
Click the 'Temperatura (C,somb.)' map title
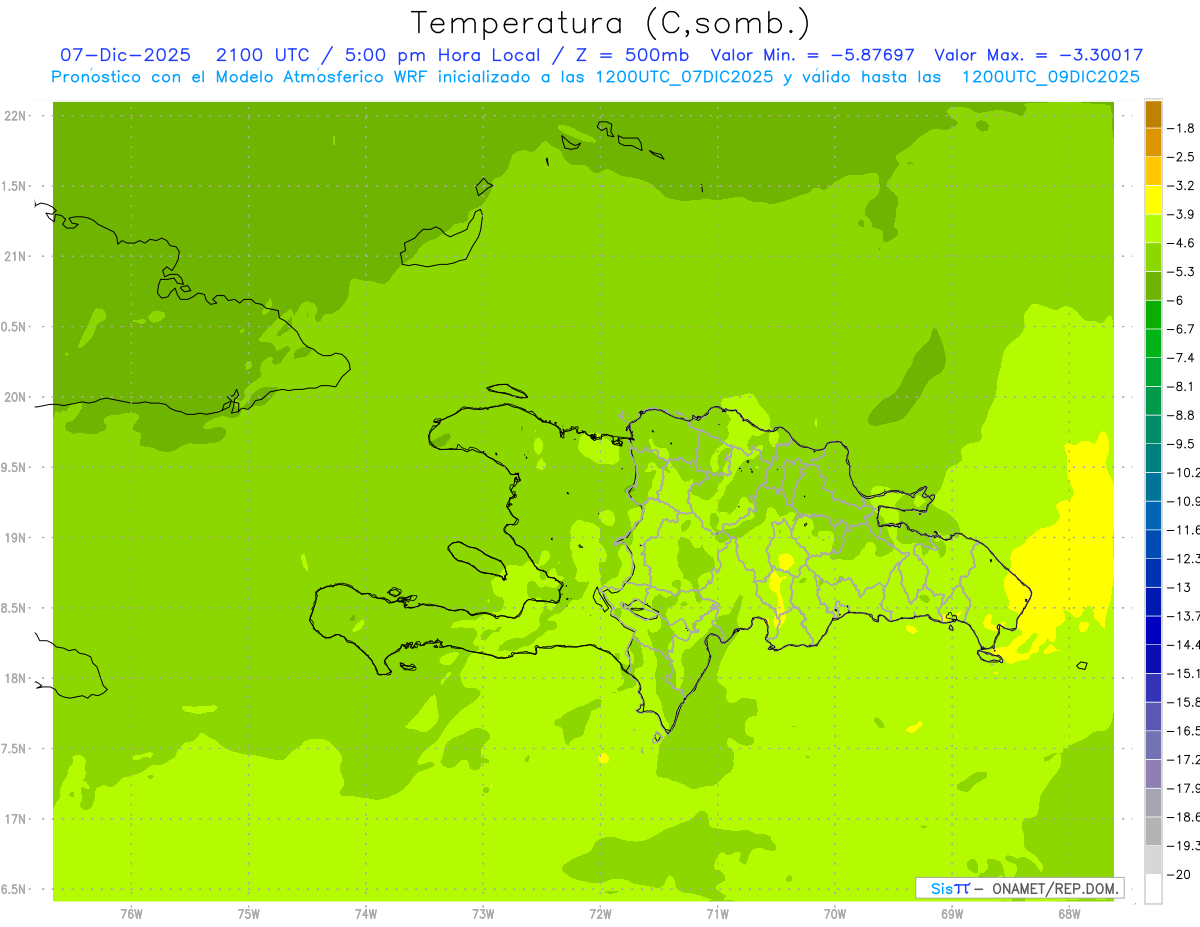click(x=611, y=23)
